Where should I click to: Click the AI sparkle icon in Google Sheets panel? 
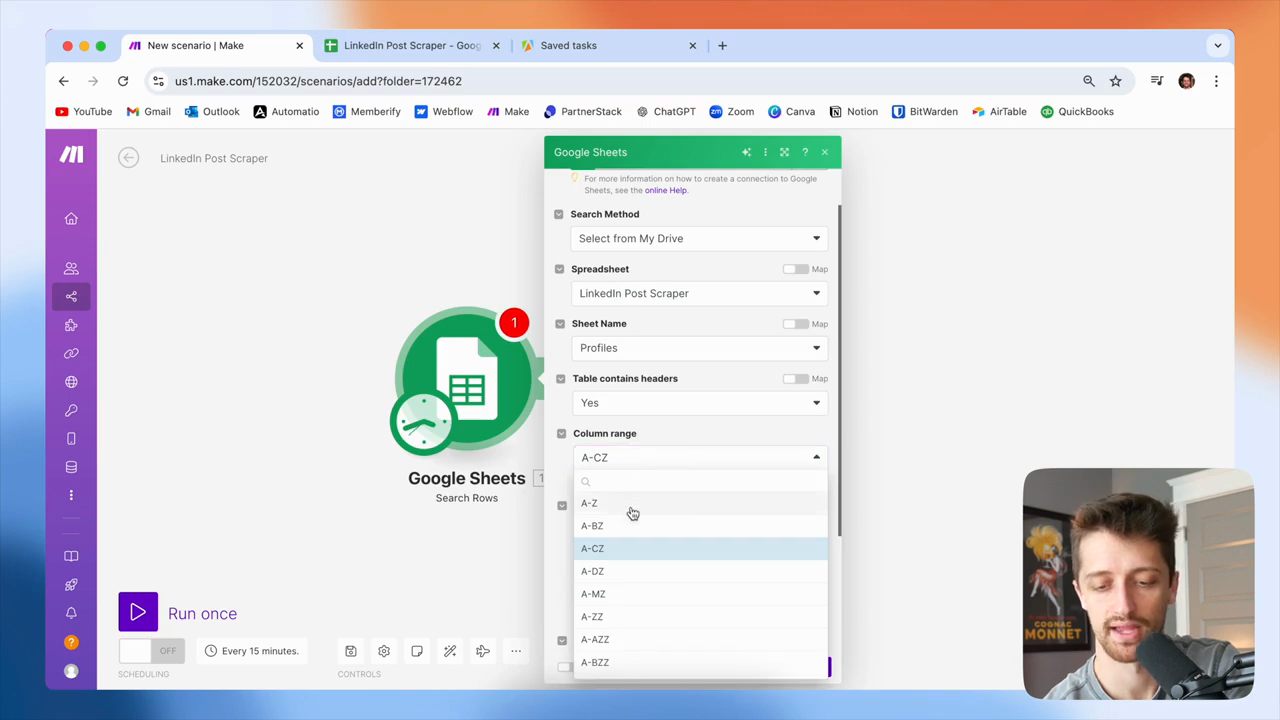pos(746,152)
